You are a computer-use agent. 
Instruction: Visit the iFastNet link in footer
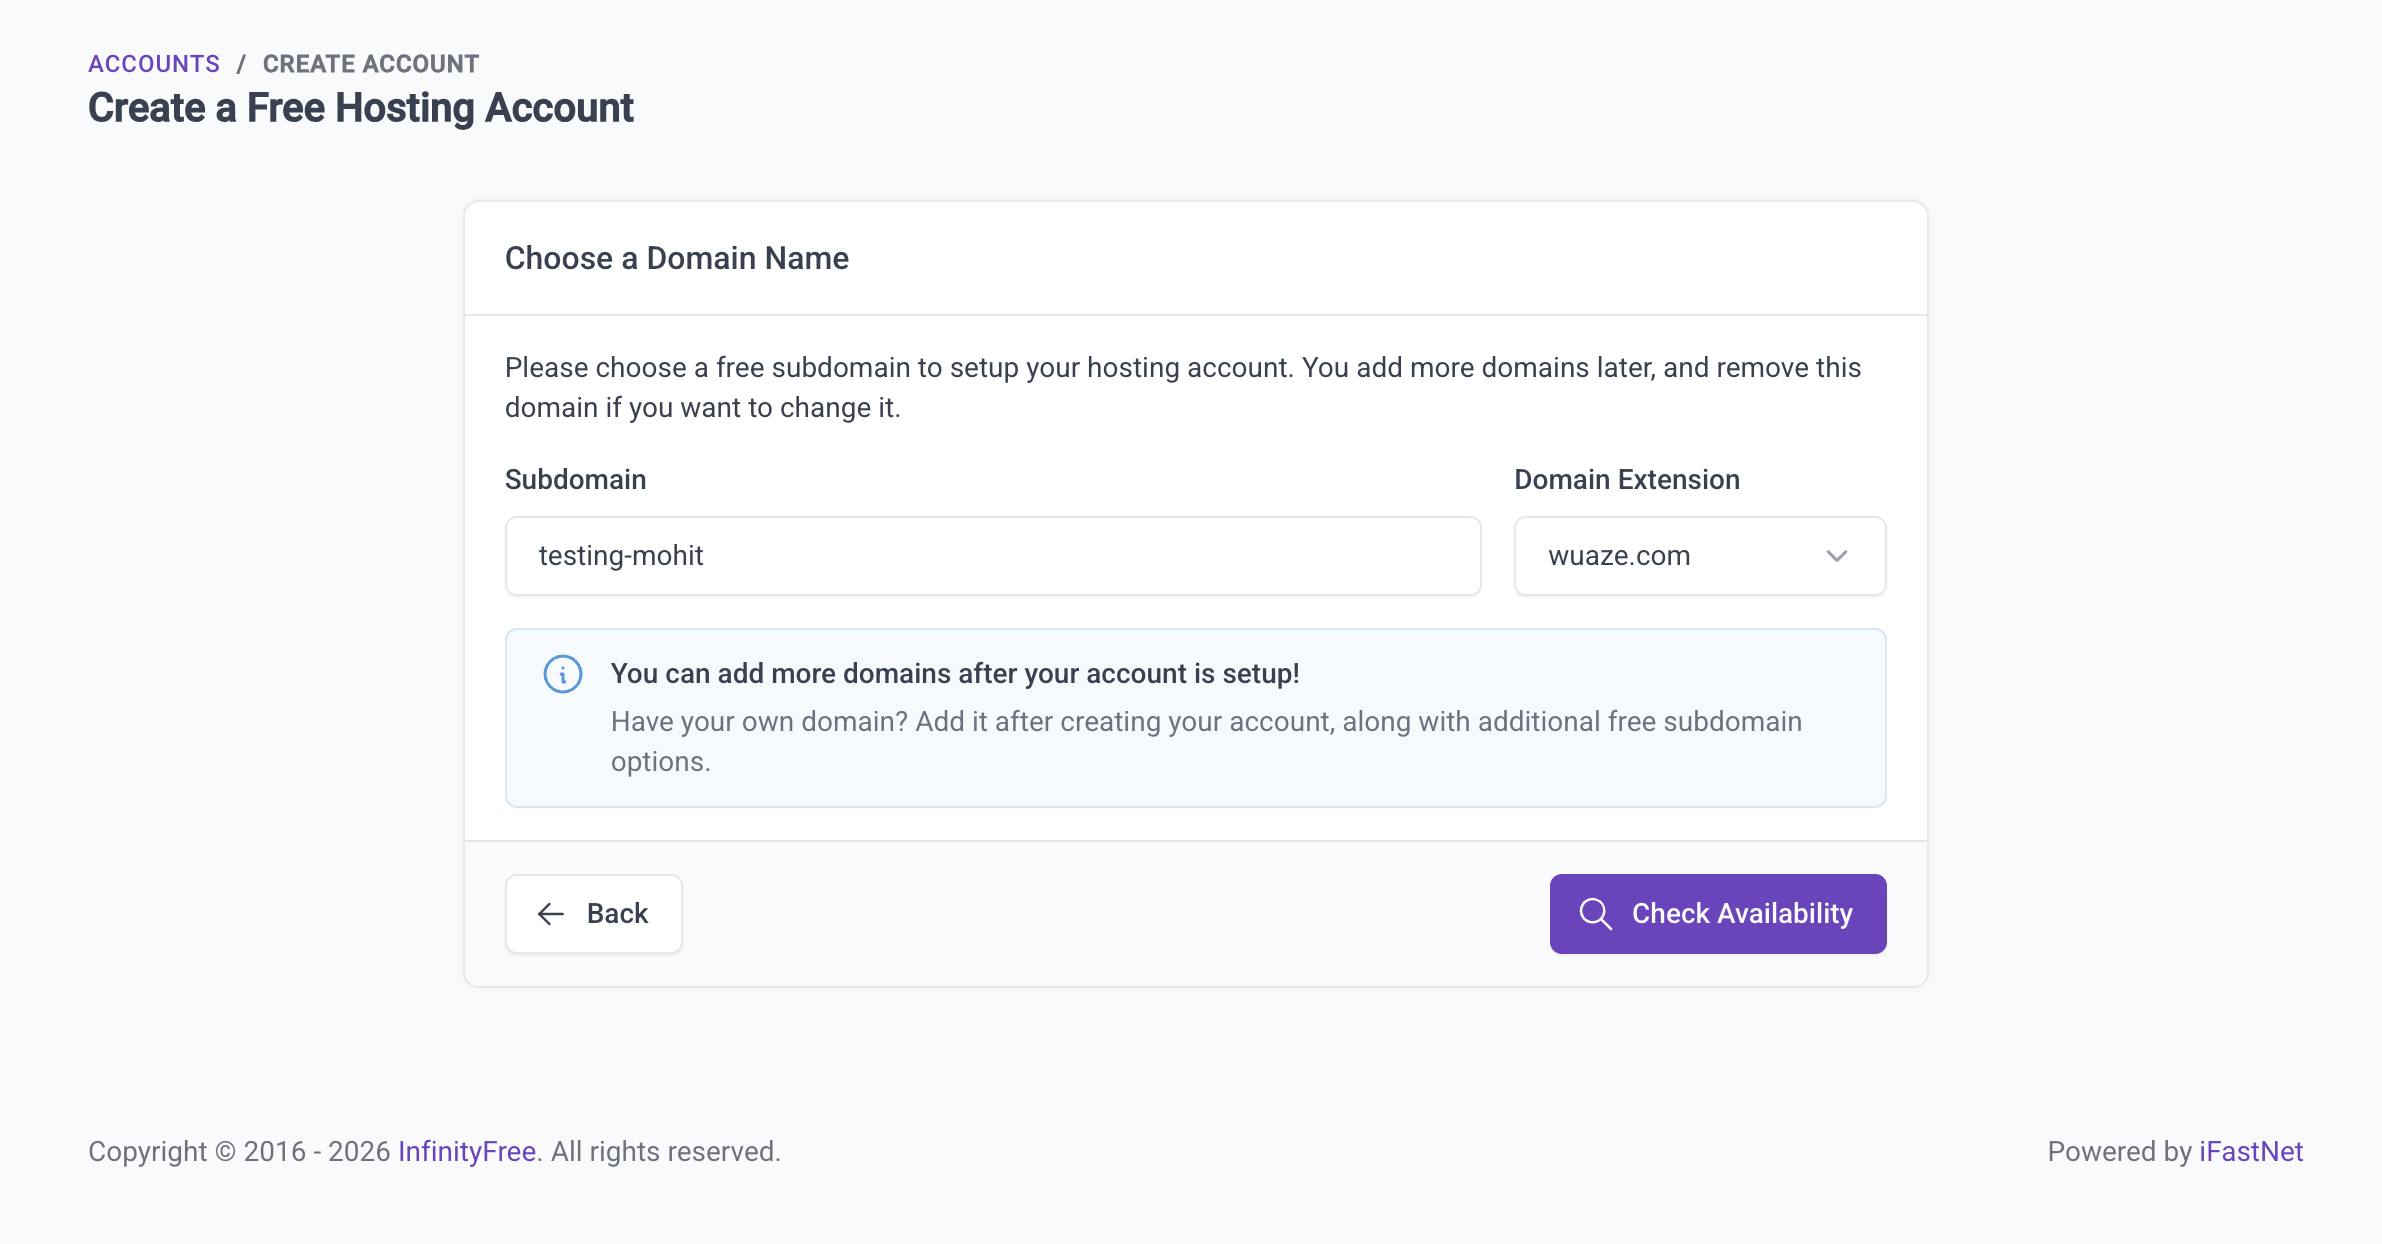2250,1152
